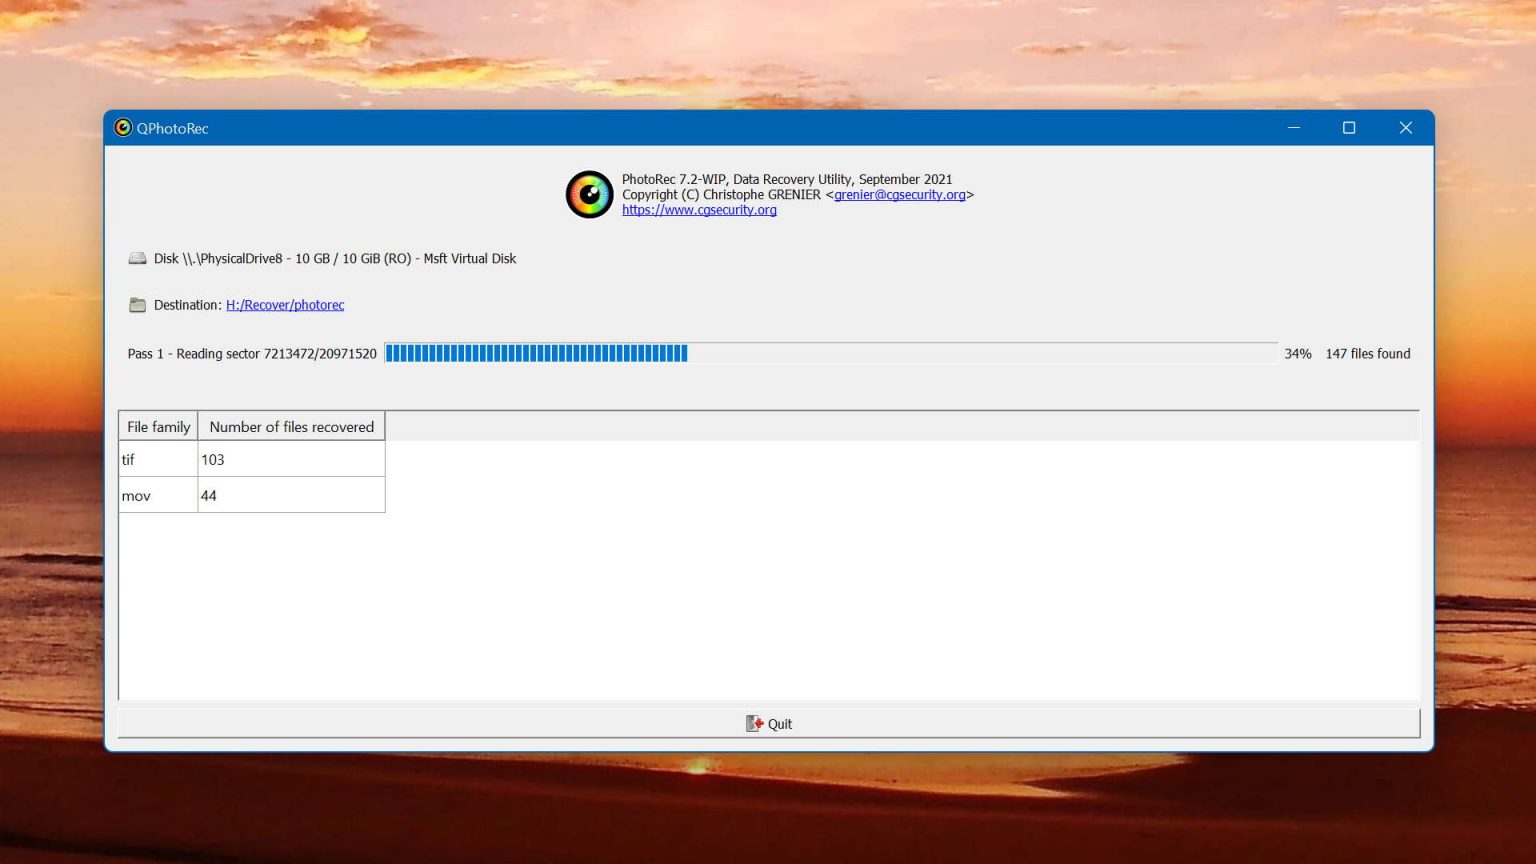Open the grenier@cgsecurity.org email link
This screenshot has width=1536, height=864.
click(899, 195)
